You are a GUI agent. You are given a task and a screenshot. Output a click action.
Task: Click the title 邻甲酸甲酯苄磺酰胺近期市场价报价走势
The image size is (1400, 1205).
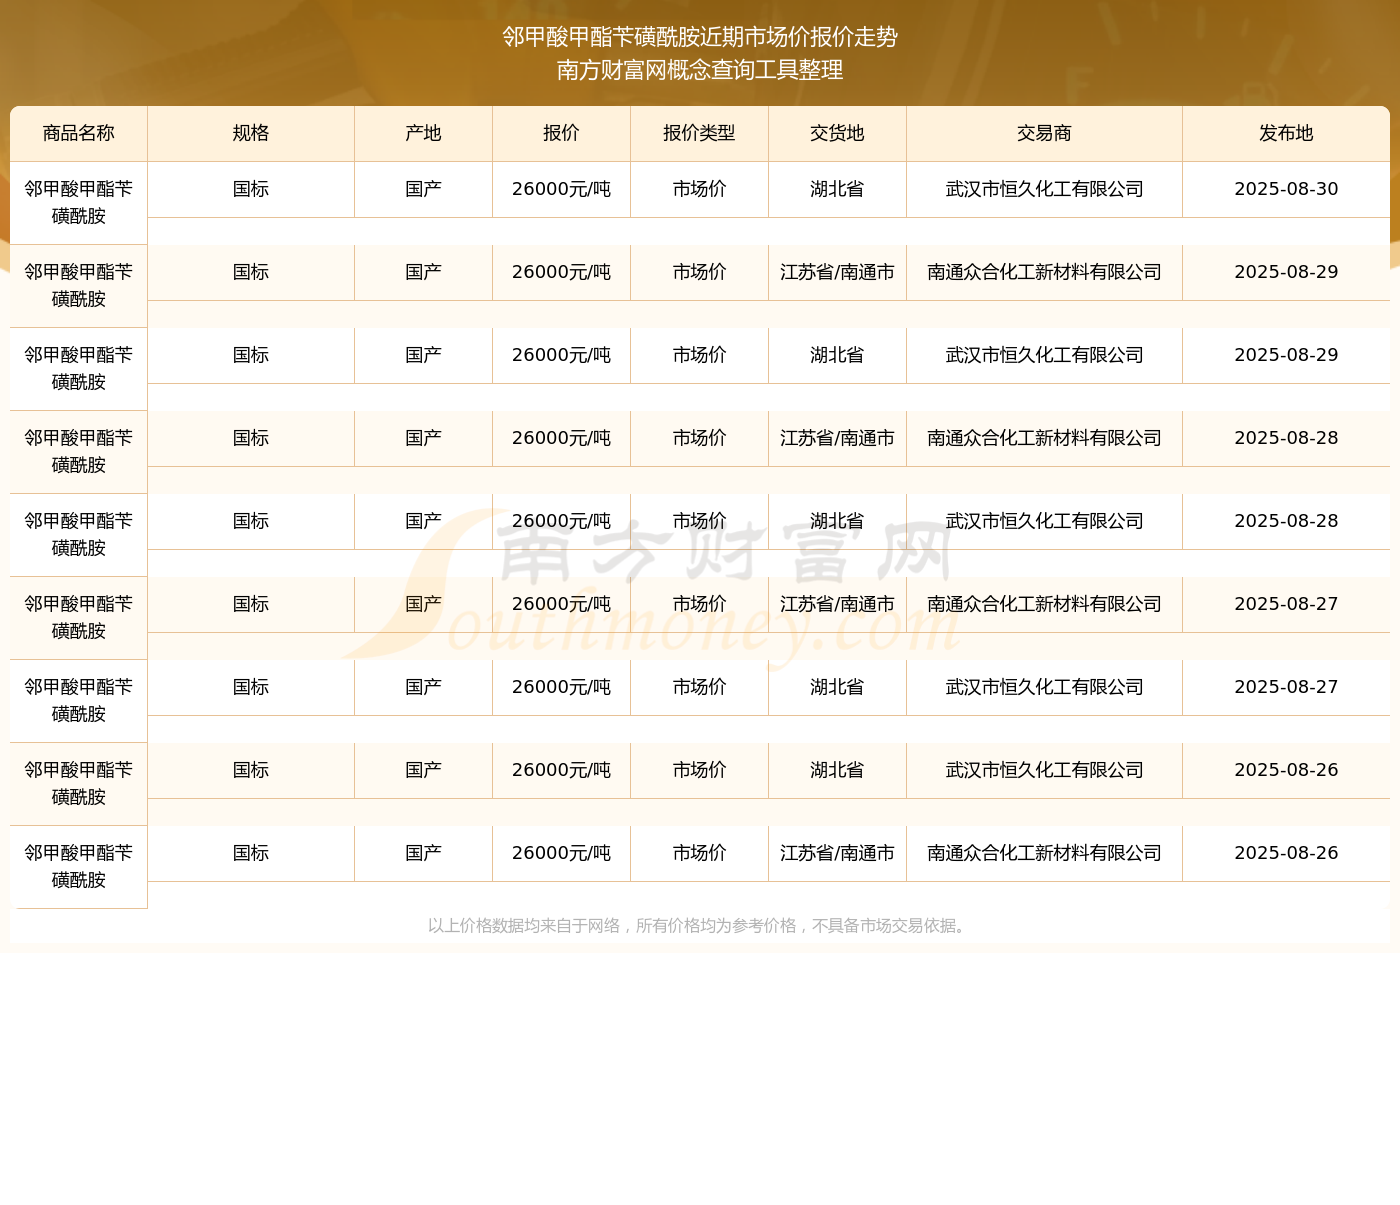[x=700, y=37]
